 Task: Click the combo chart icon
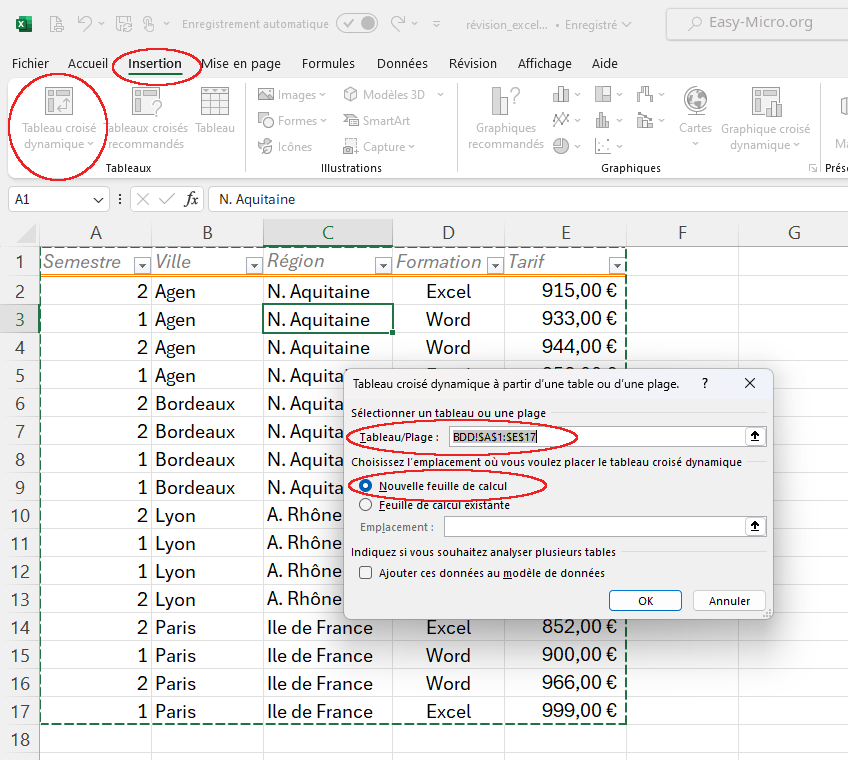point(644,120)
